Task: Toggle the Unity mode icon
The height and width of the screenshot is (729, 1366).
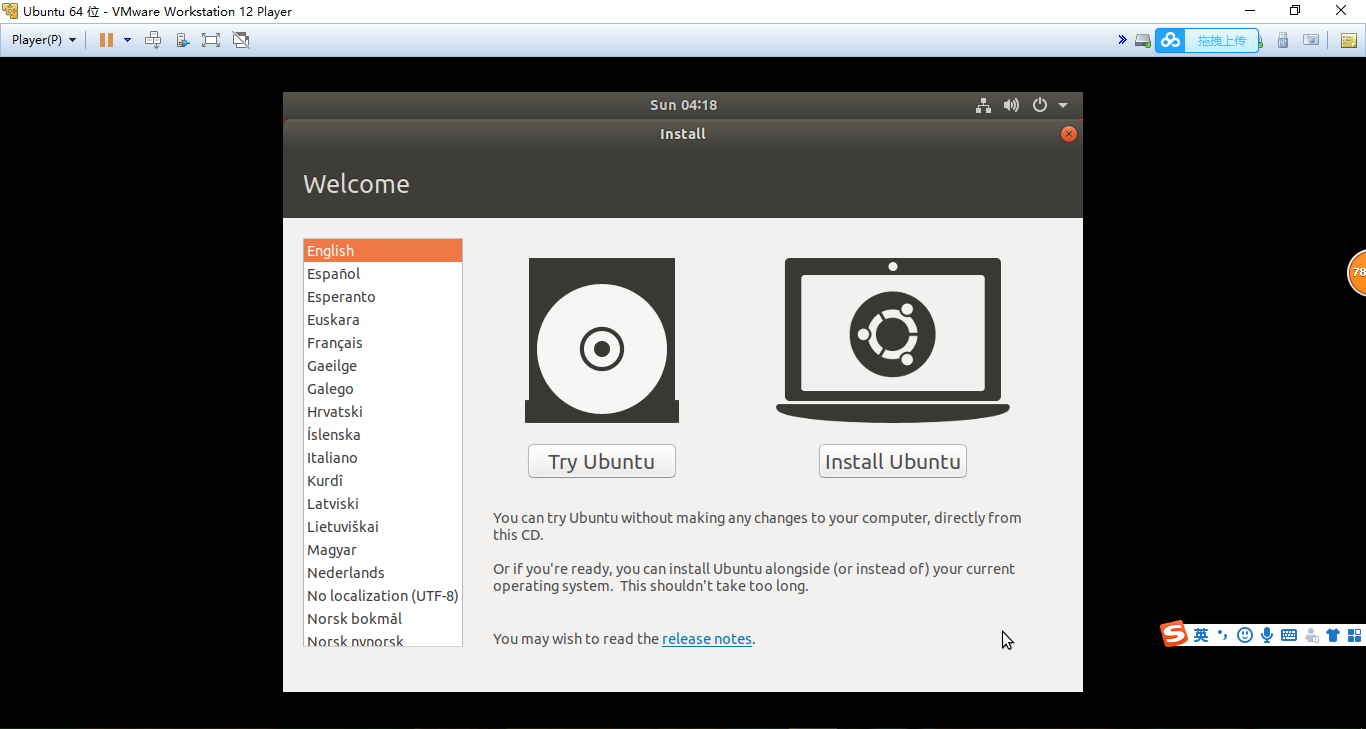Action: click(240, 40)
